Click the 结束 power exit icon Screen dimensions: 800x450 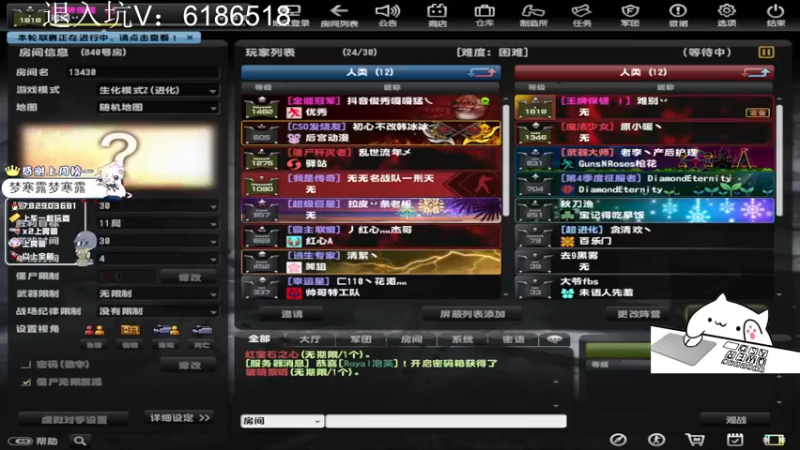point(776,15)
